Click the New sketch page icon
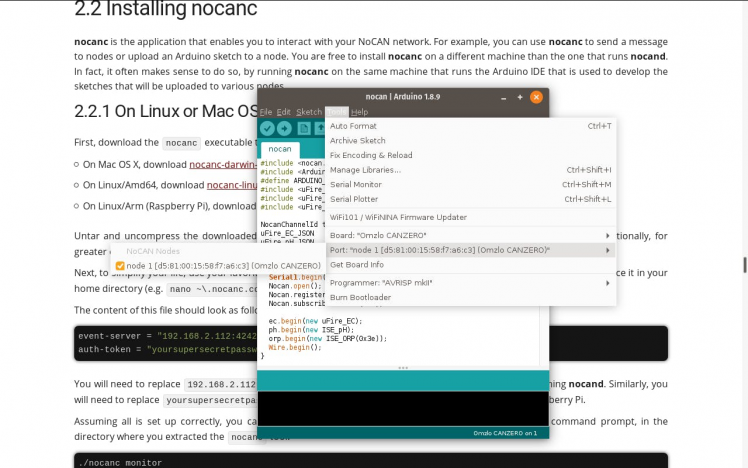This screenshot has height=468, width=748. point(304,128)
